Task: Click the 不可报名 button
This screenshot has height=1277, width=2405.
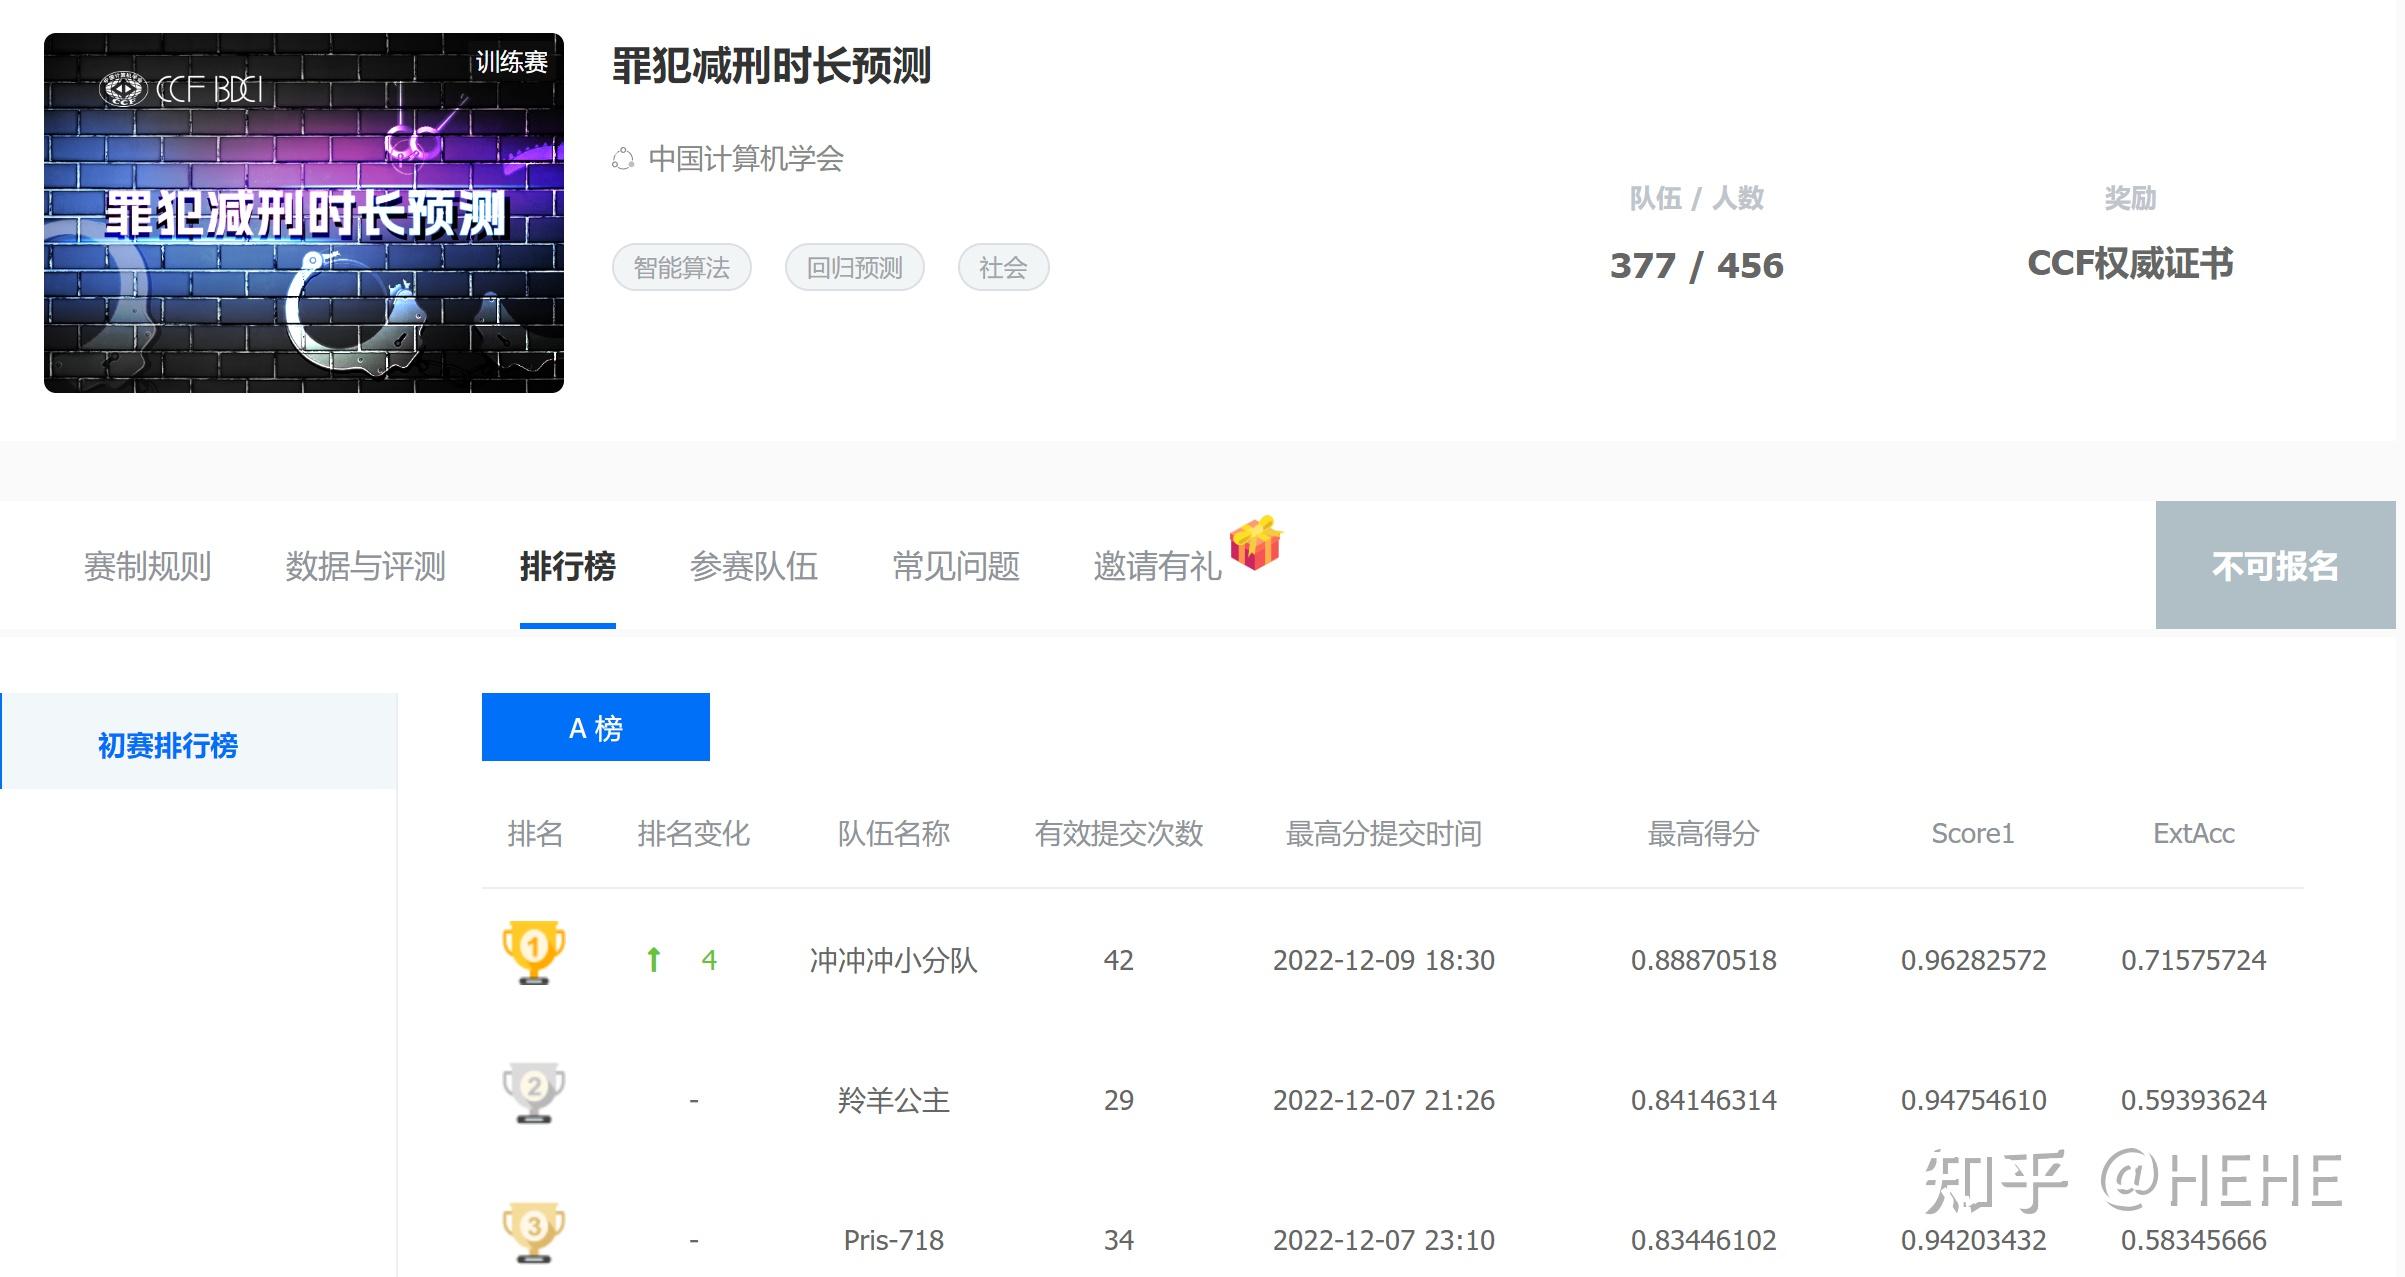Action: [x=2275, y=566]
